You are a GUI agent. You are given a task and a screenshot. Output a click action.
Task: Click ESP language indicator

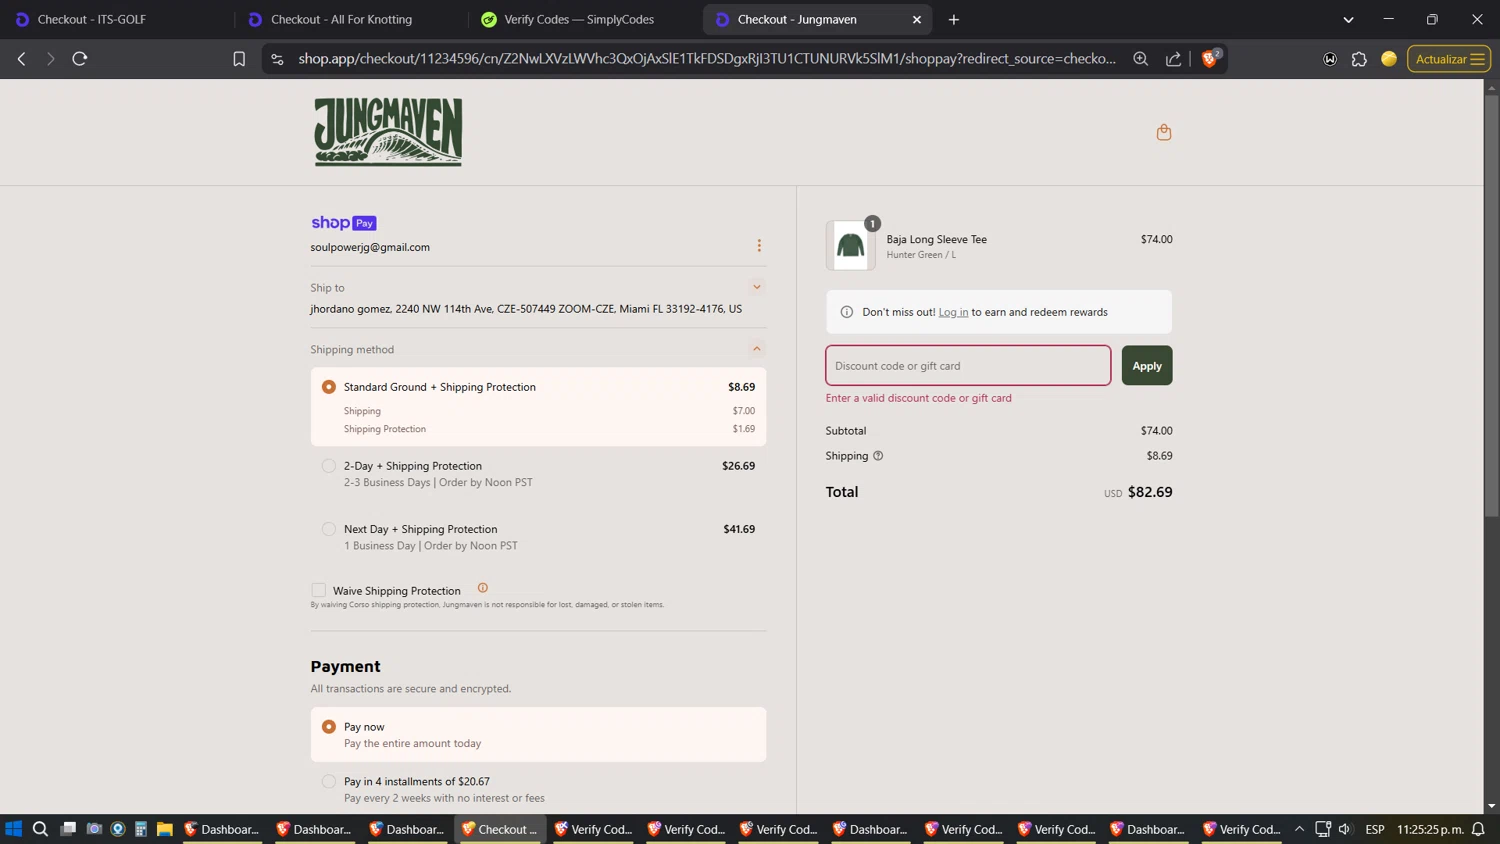click(1375, 829)
